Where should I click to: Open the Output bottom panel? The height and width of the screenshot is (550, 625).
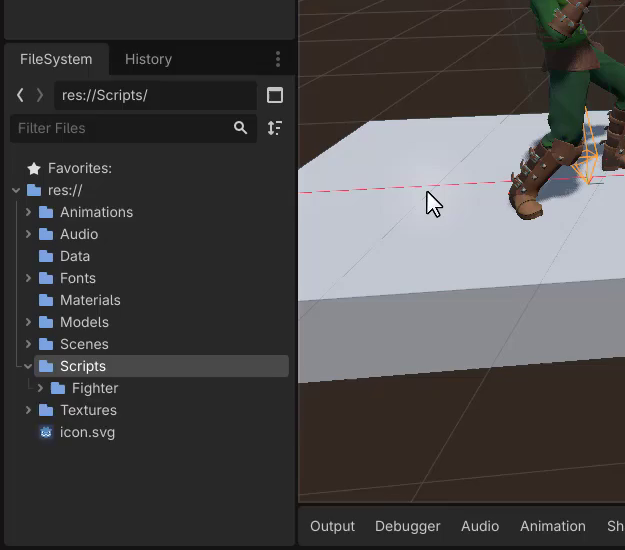click(332, 526)
